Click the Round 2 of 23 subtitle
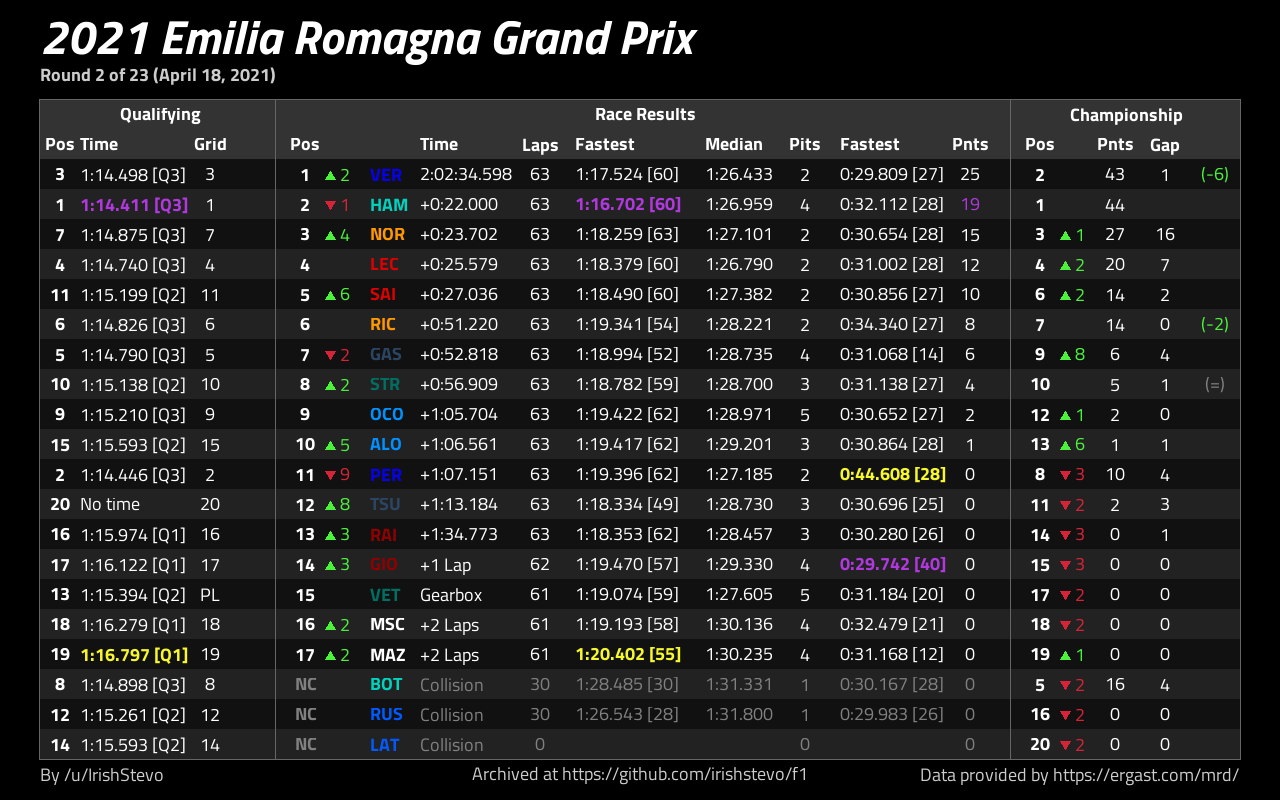This screenshot has width=1280, height=800. [x=158, y=75]
